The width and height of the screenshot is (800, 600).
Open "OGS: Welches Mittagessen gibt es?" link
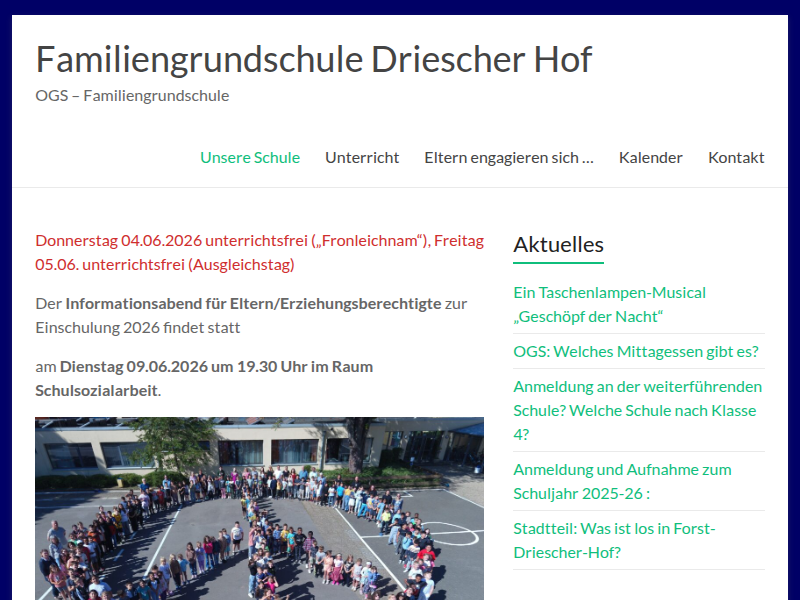(x=636, y=352)
